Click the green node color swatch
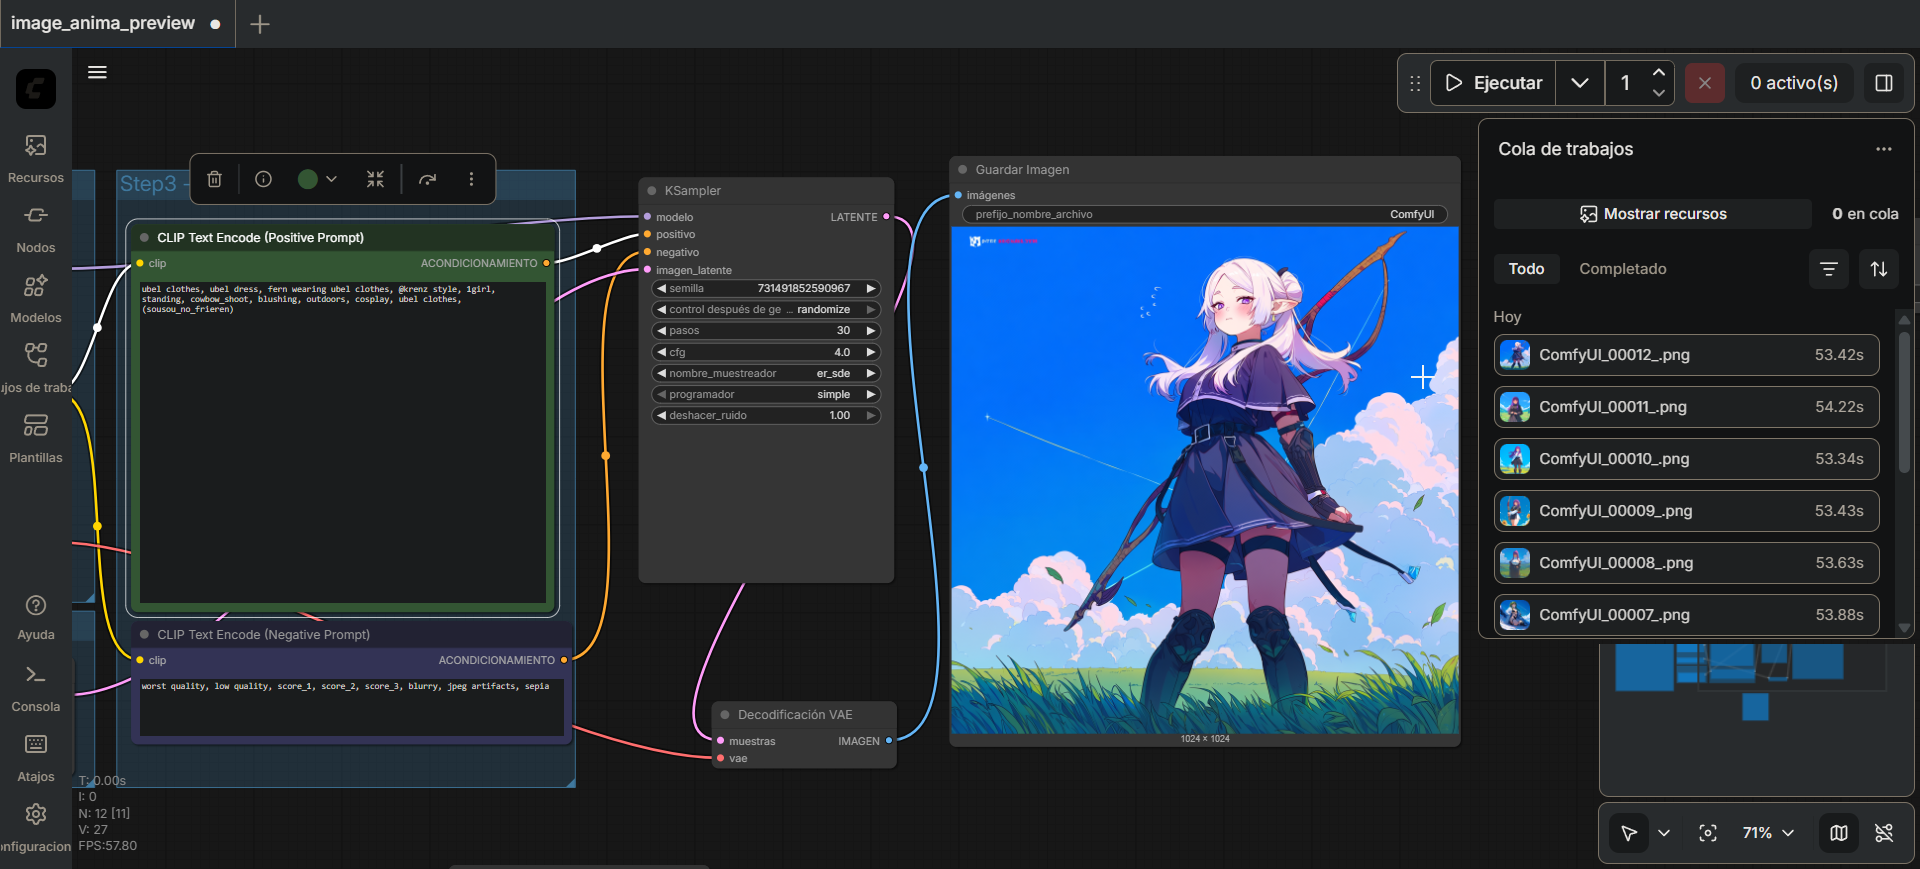1920x869 pixels. pos(308,179)
